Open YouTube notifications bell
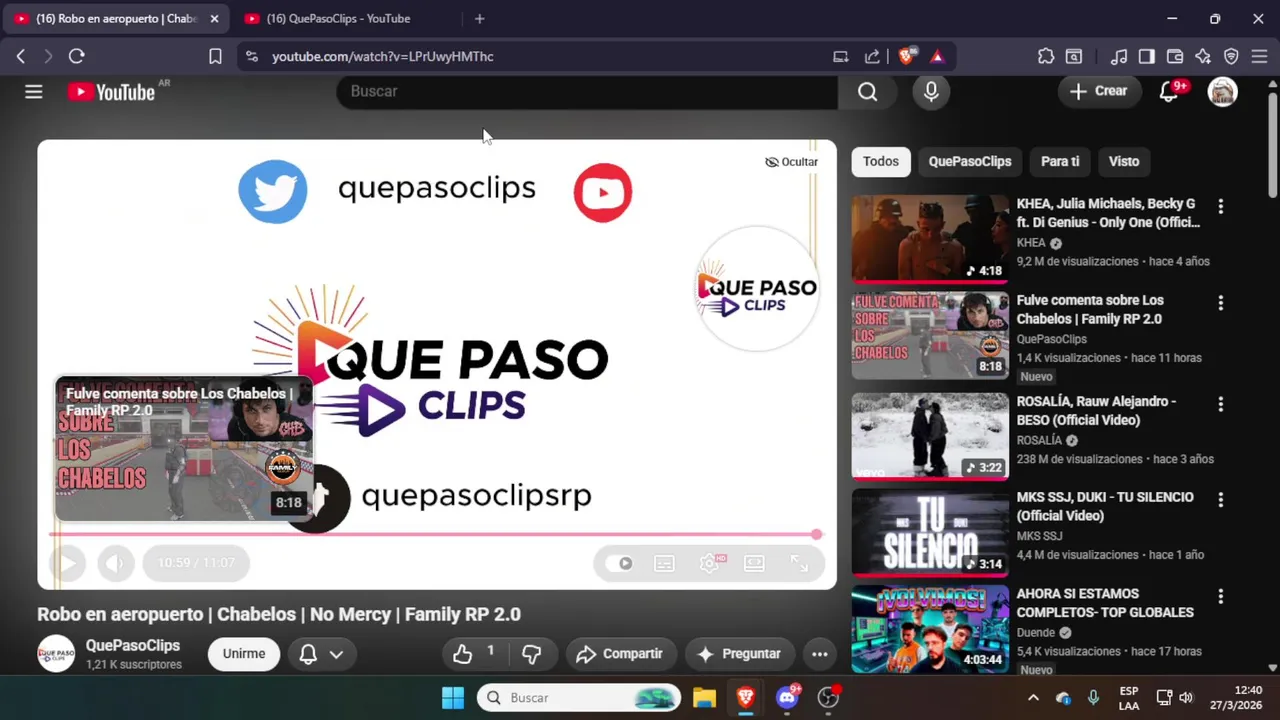The width and height of the screenshot is (1280, 720). [1168, 92]
